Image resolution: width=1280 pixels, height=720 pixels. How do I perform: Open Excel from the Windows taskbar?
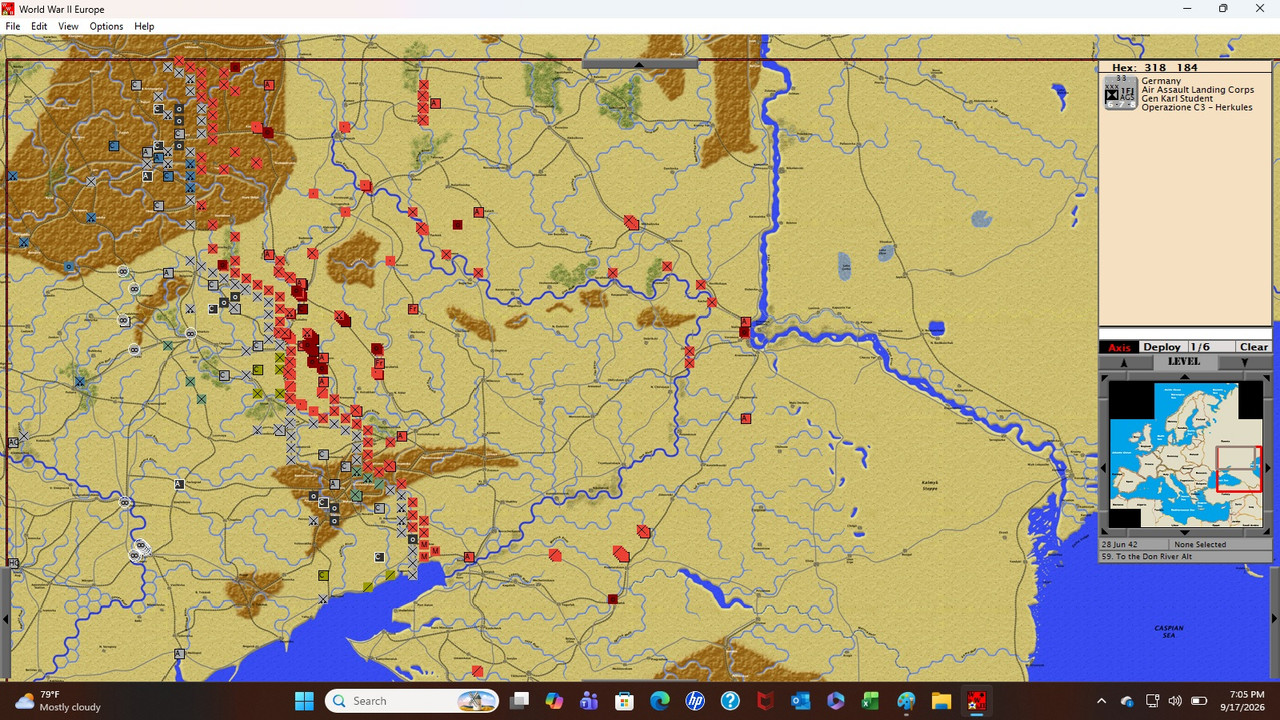pos(870,701)
